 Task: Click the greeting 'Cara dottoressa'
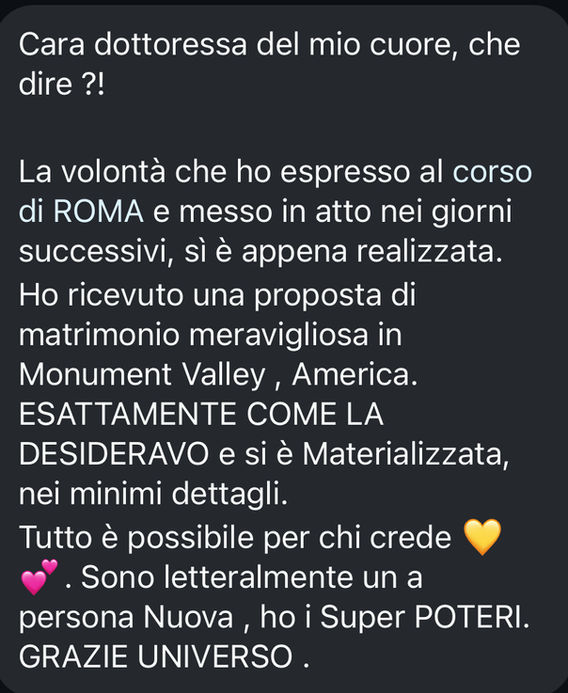tap(133, 44)
